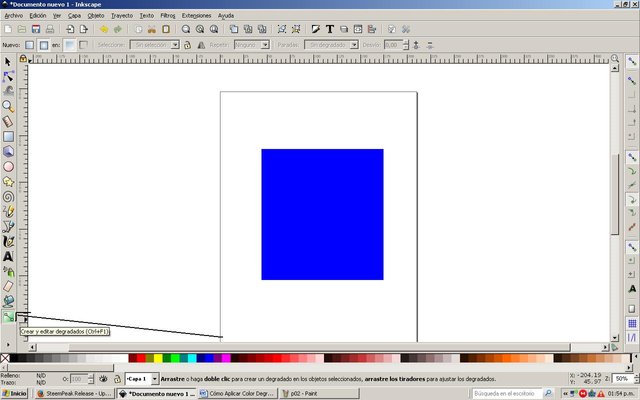This screenshot has height=400, width=640.
Task: Redo with the green arrow
Action: [118, 29]
